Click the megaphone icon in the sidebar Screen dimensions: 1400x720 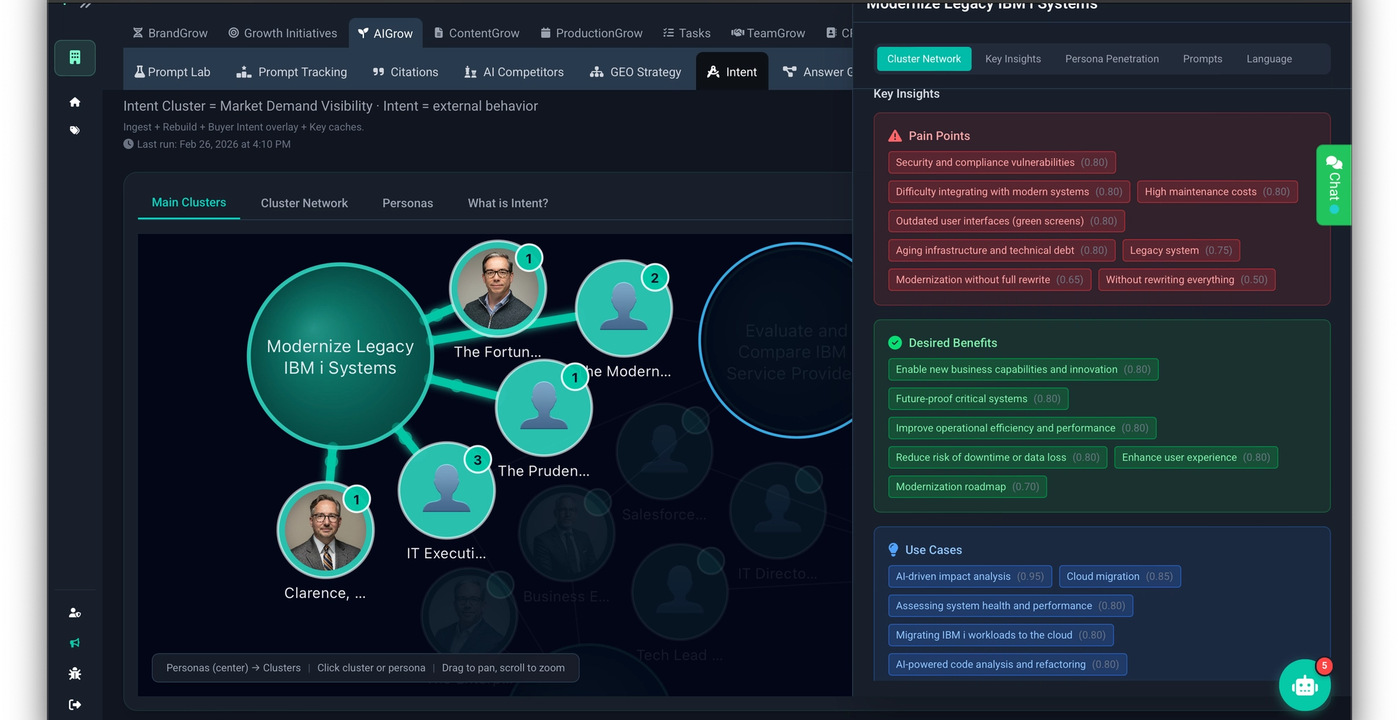coord(75,643)
